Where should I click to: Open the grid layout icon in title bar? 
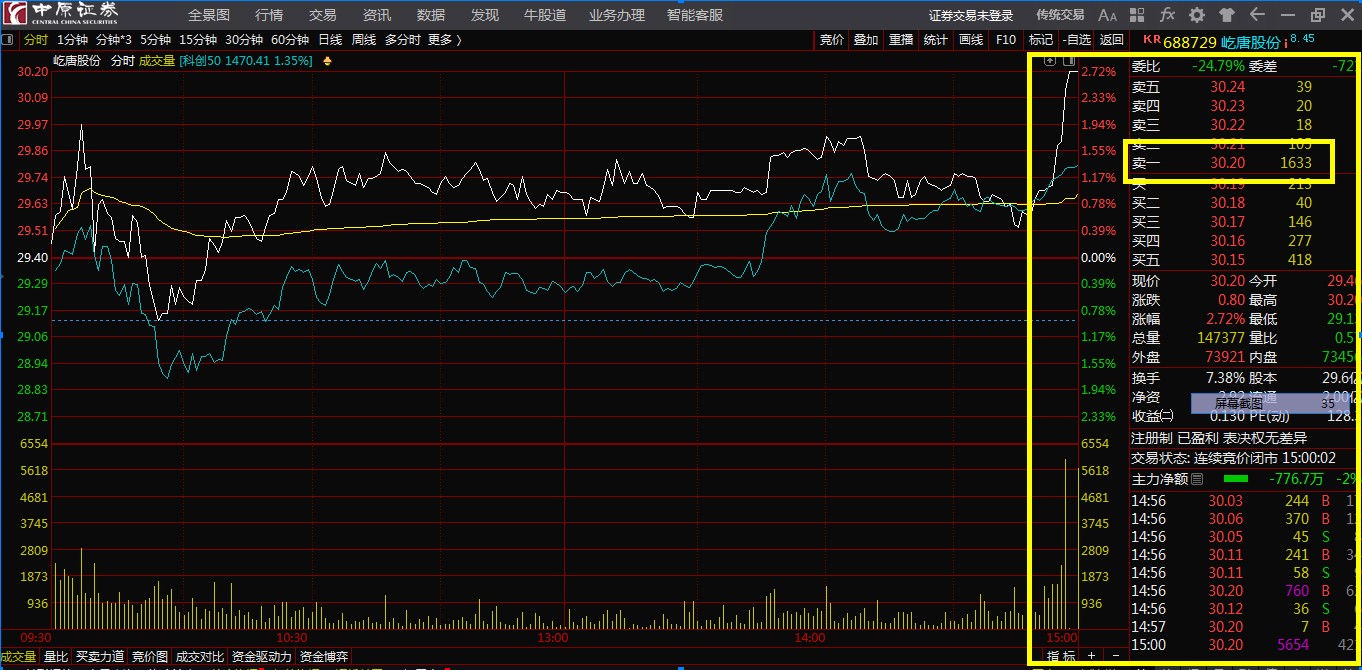click(x=1138, y=15)
